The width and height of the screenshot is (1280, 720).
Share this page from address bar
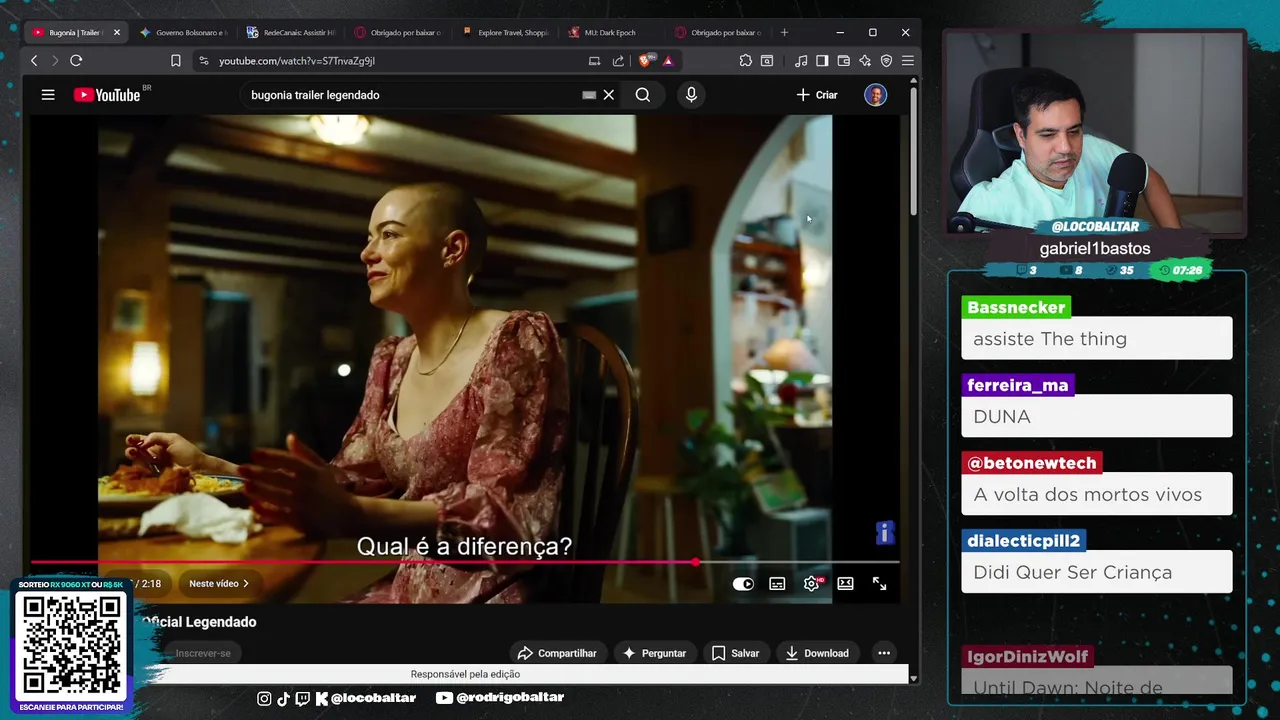618,61
